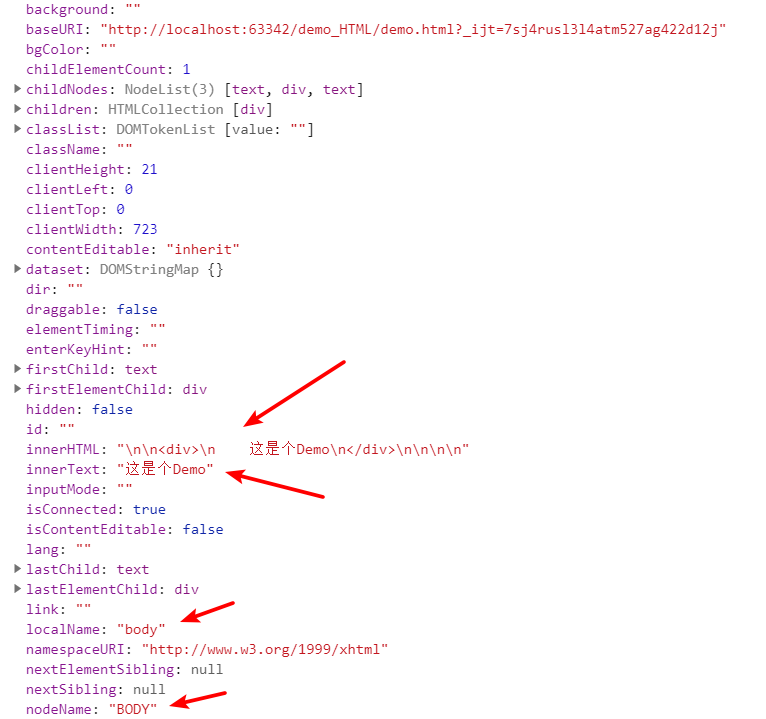The image size is (766, 719).
Task: Click the isConnected true value
Action: 149,509
